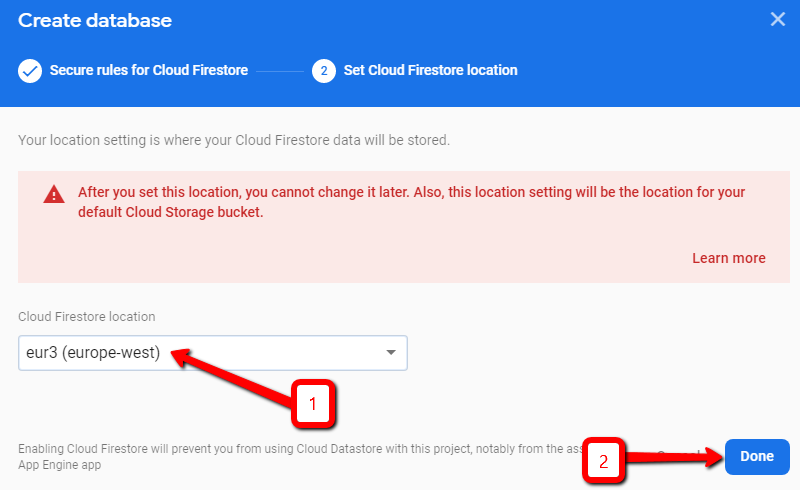Go to Secure rules for Cloud Firestore step
The width and height of the screenshot is (800, 490).
[148, 71]
